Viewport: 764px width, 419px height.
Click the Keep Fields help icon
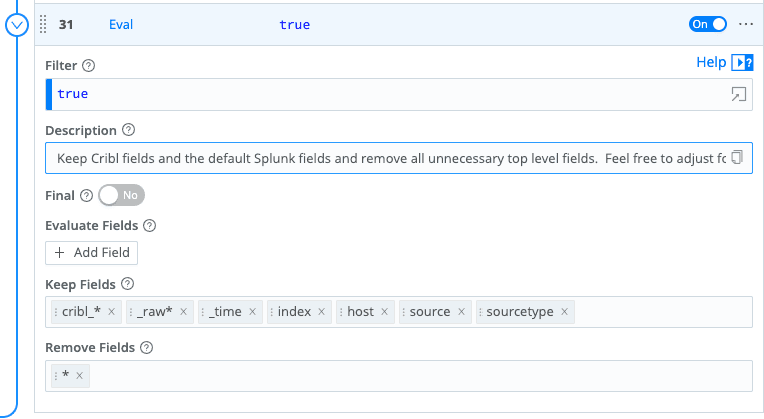coord(128,285)
